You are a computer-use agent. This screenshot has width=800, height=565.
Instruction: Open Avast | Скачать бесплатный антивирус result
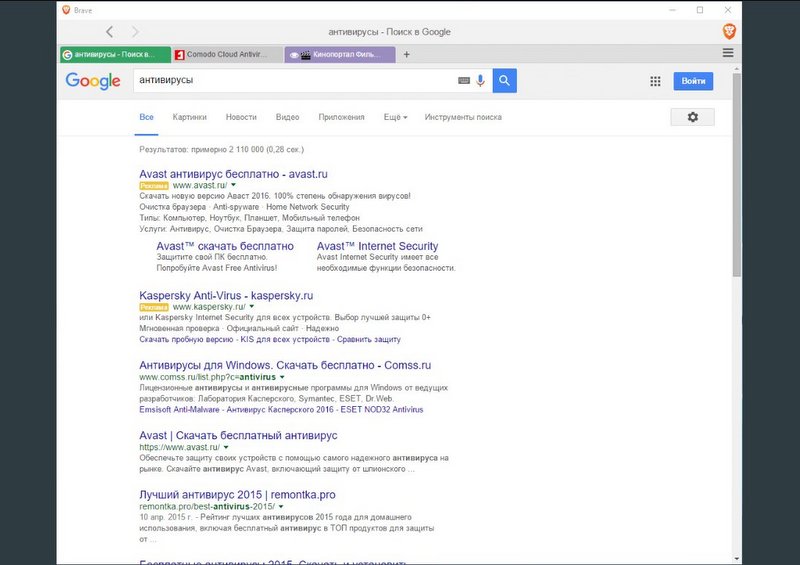click(x=238, y=436)
